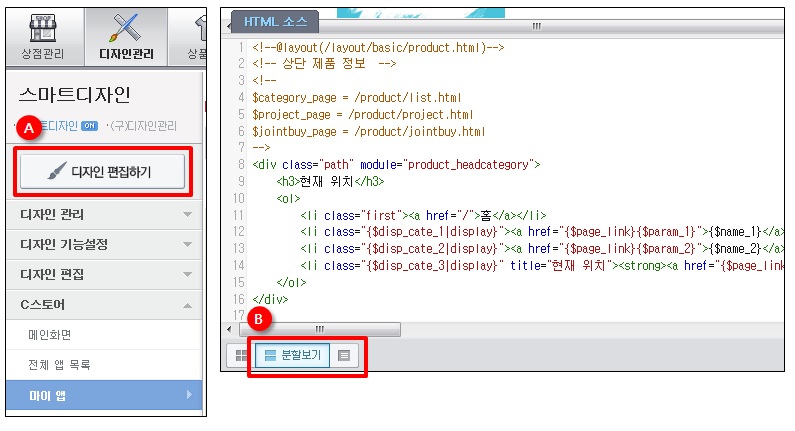
Task: Click the horizontal scrollbar thumb below code
Action: [319, 330]
